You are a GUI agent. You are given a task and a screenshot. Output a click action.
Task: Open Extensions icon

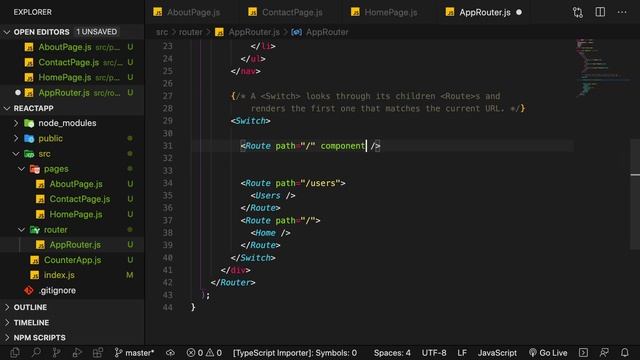98,353
